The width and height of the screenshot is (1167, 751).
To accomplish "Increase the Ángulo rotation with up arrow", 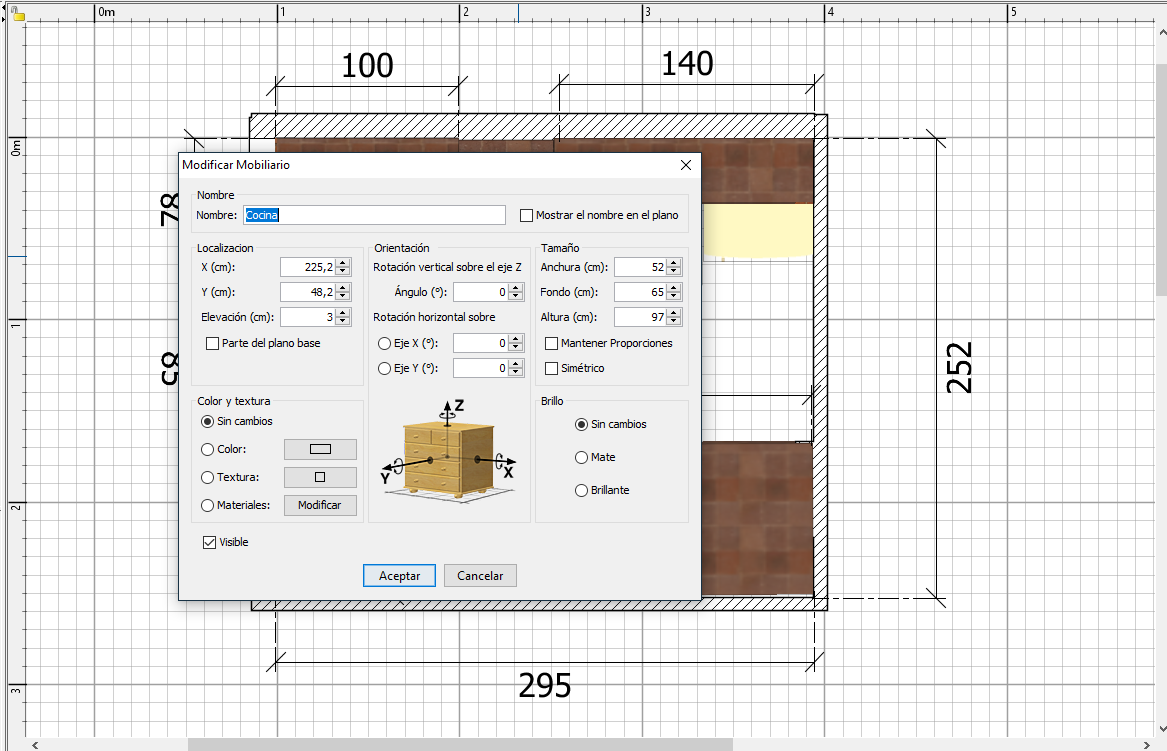I will [516, 288].
